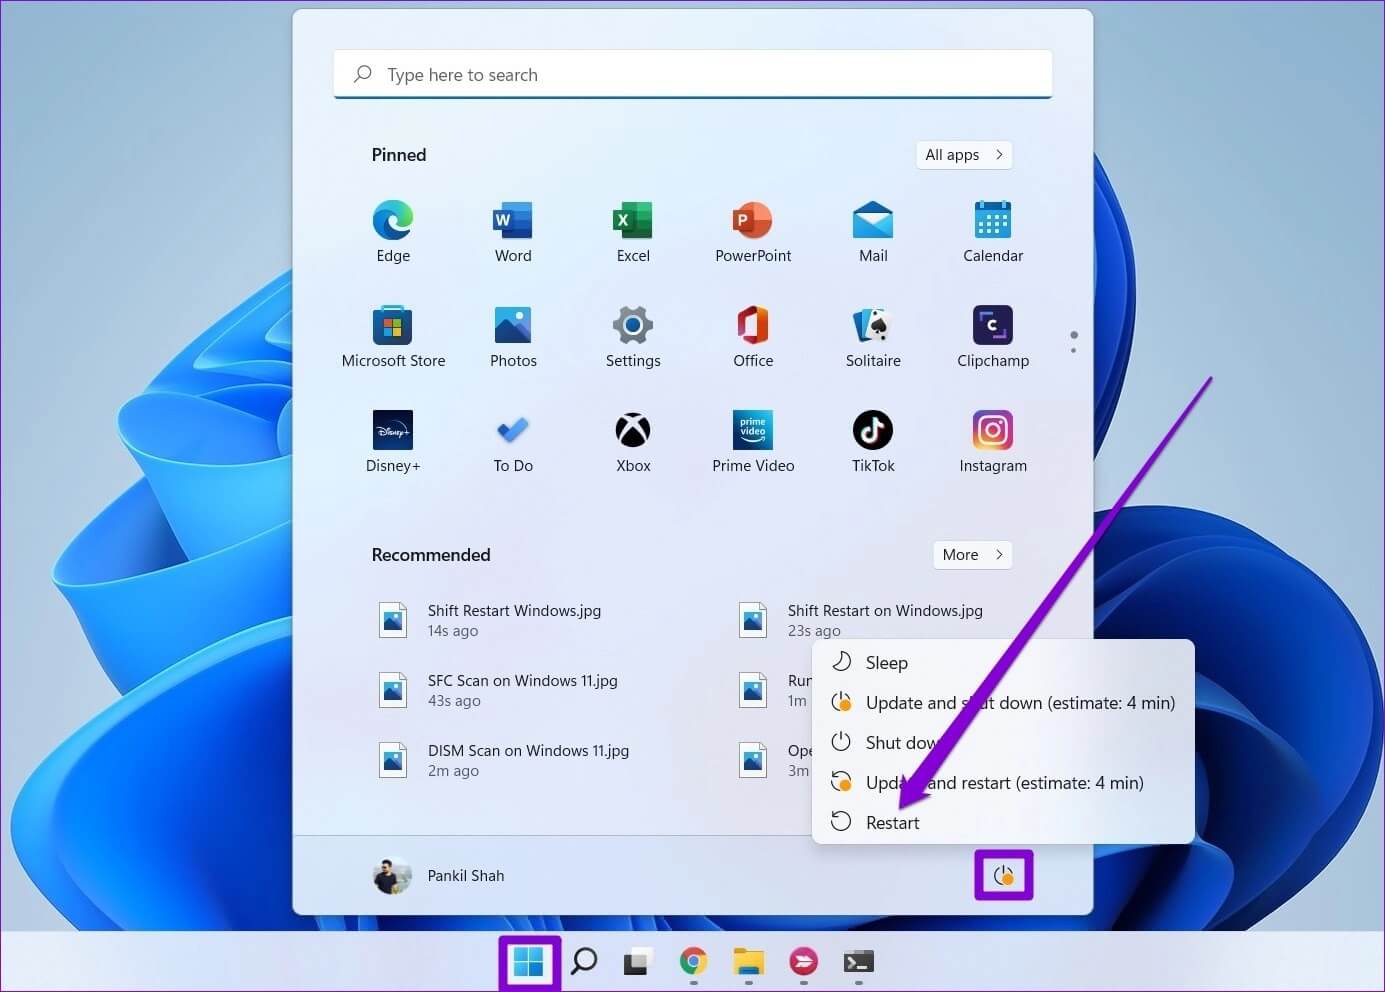Open DISM Scan on Windows 11.jpg
The width and height of the screenshot is (1385, 992).
click(504, 760)
